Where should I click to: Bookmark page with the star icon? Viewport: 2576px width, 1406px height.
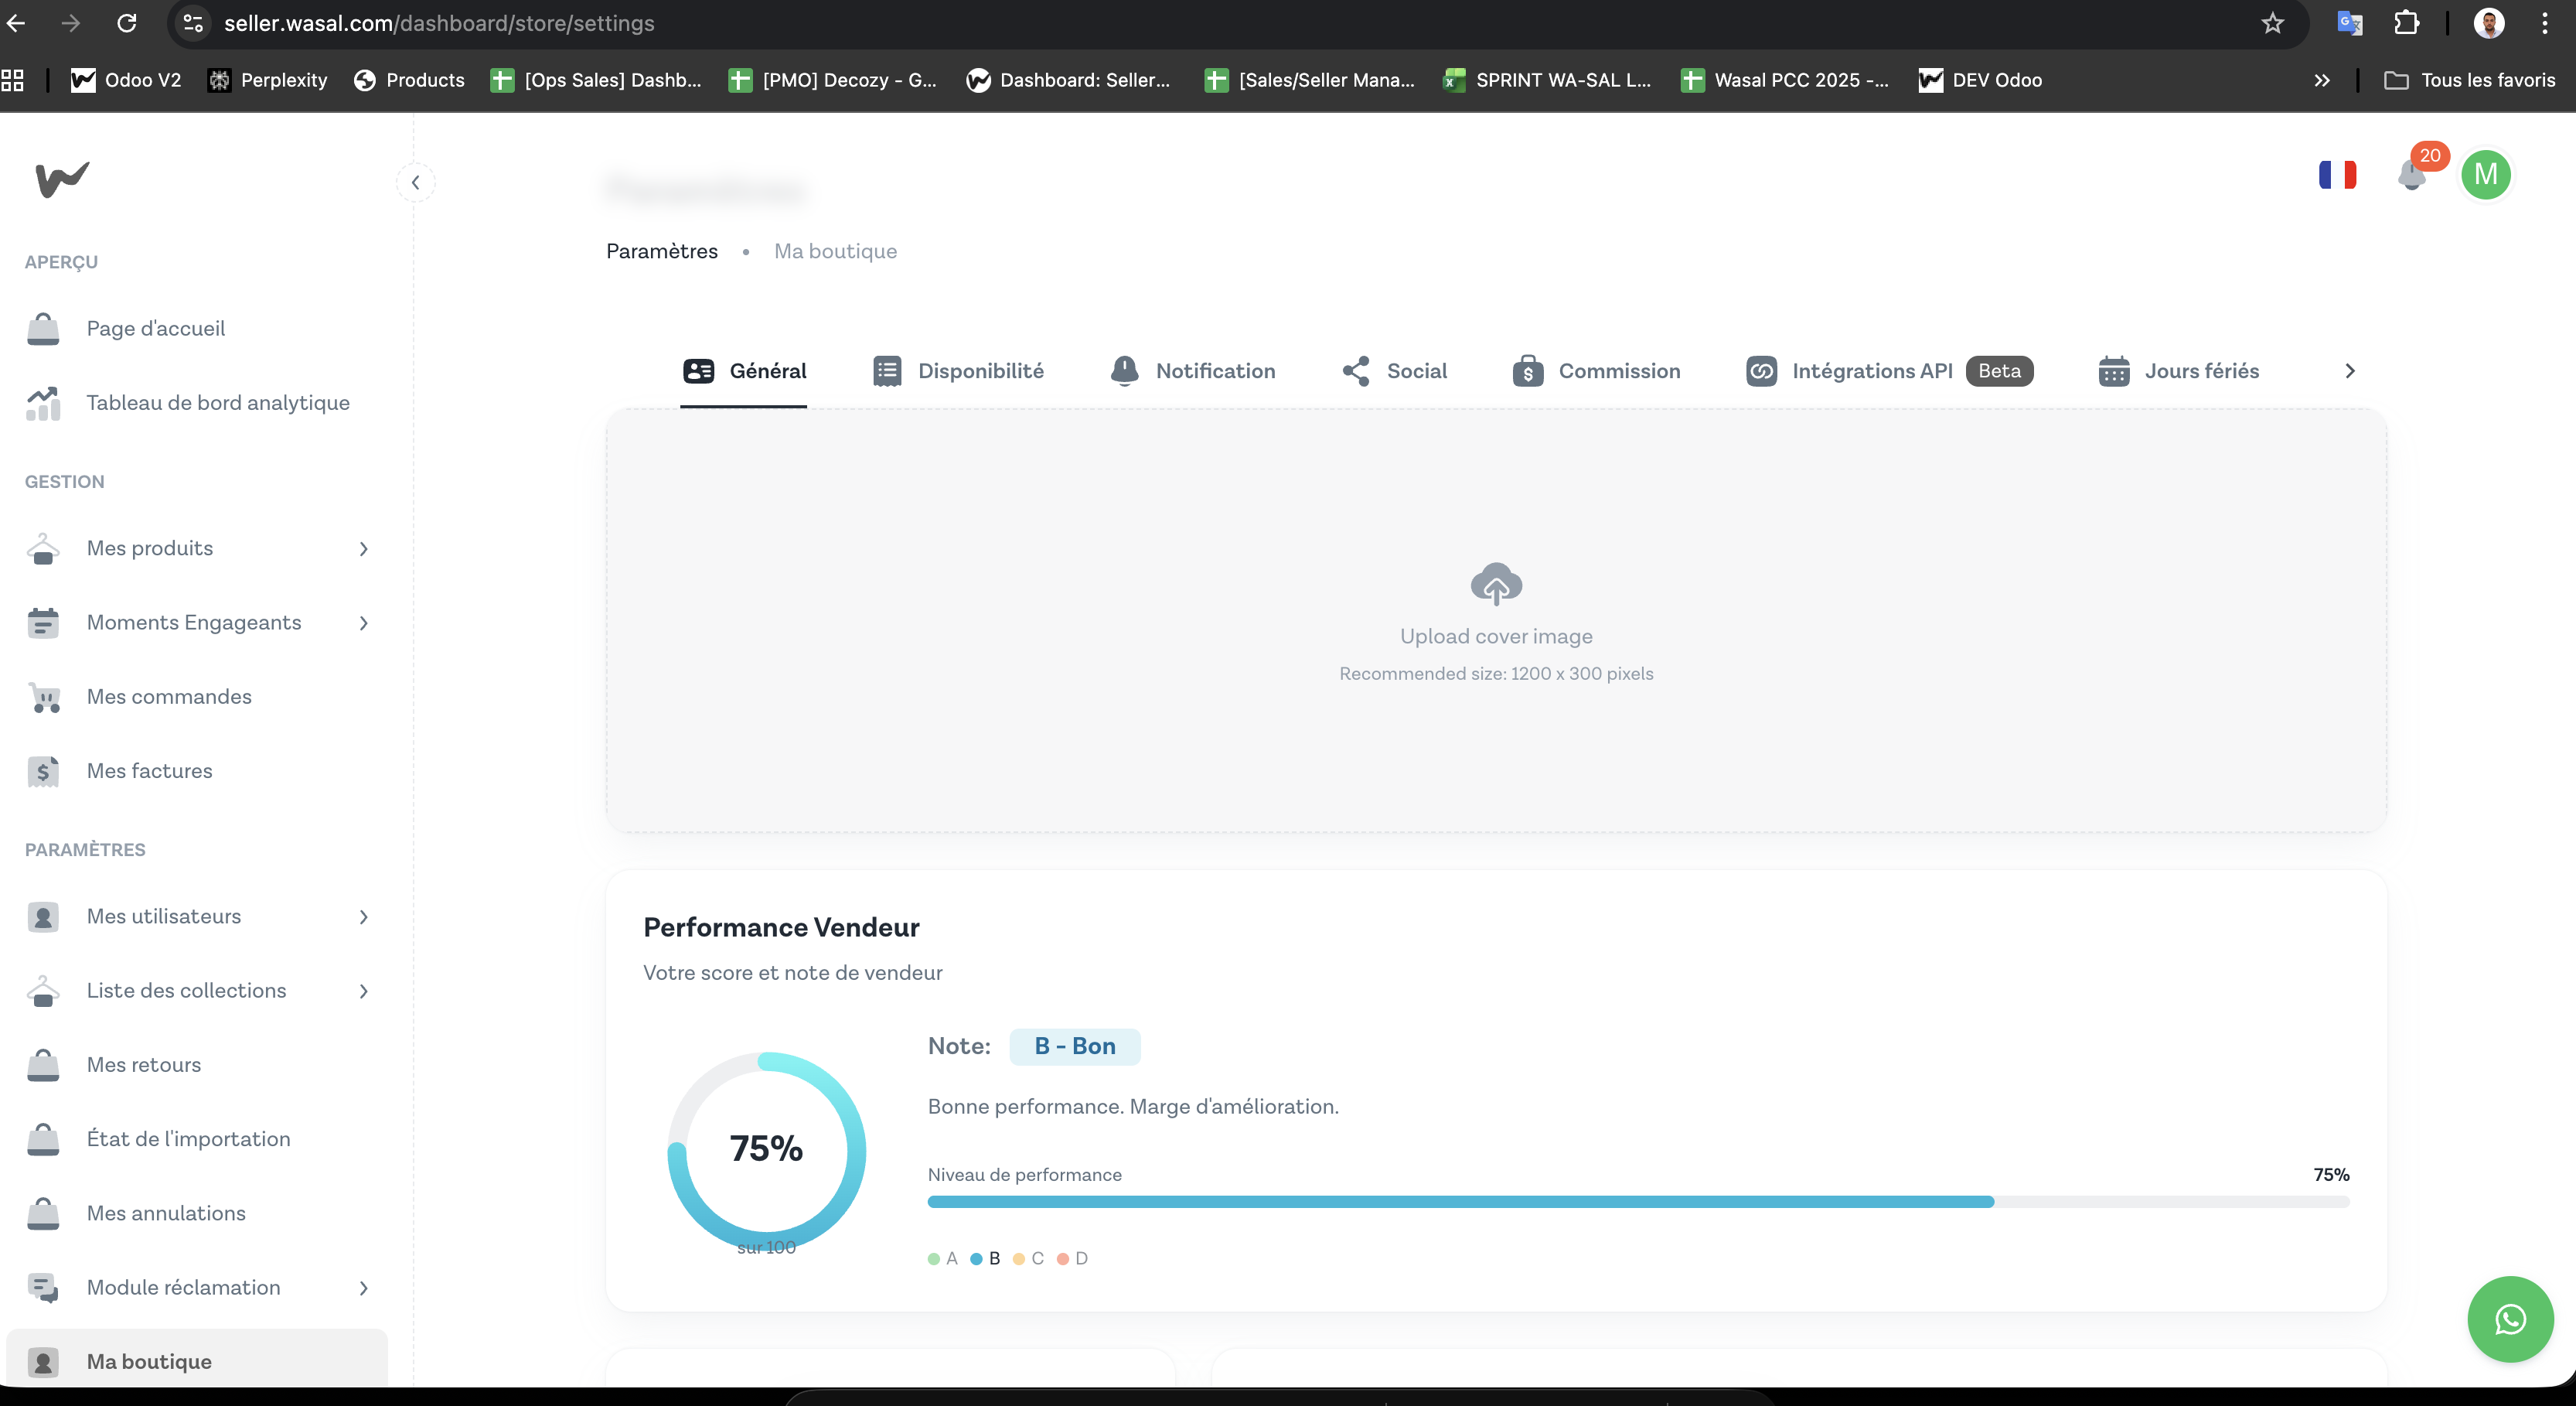[2272, 23]
